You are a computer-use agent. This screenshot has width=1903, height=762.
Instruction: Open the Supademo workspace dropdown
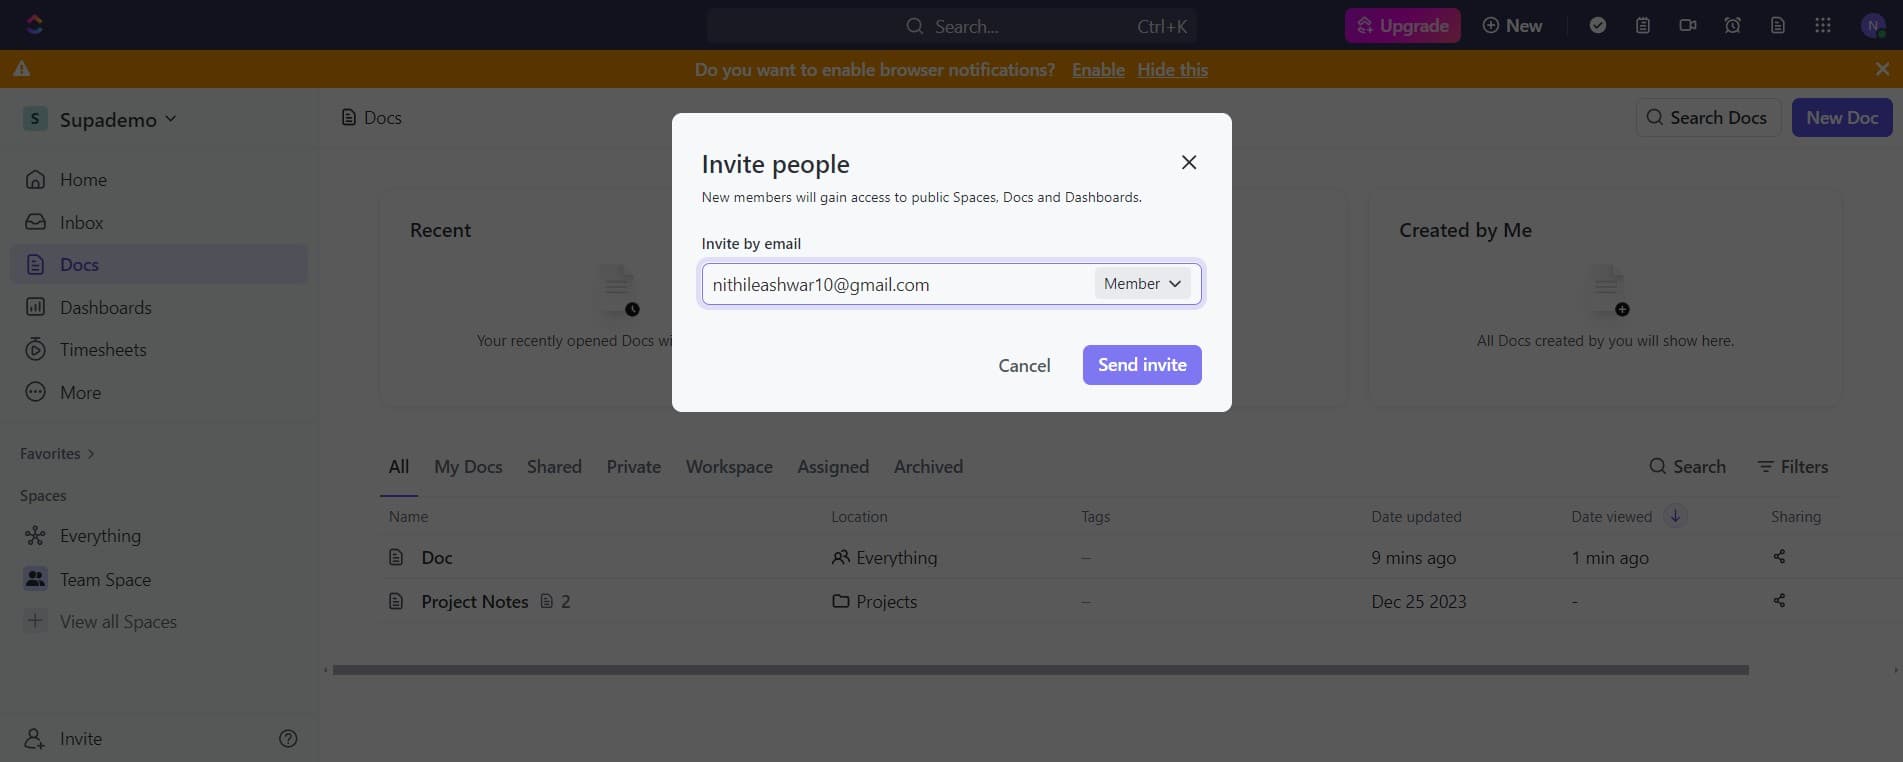(x=100, y=119)
